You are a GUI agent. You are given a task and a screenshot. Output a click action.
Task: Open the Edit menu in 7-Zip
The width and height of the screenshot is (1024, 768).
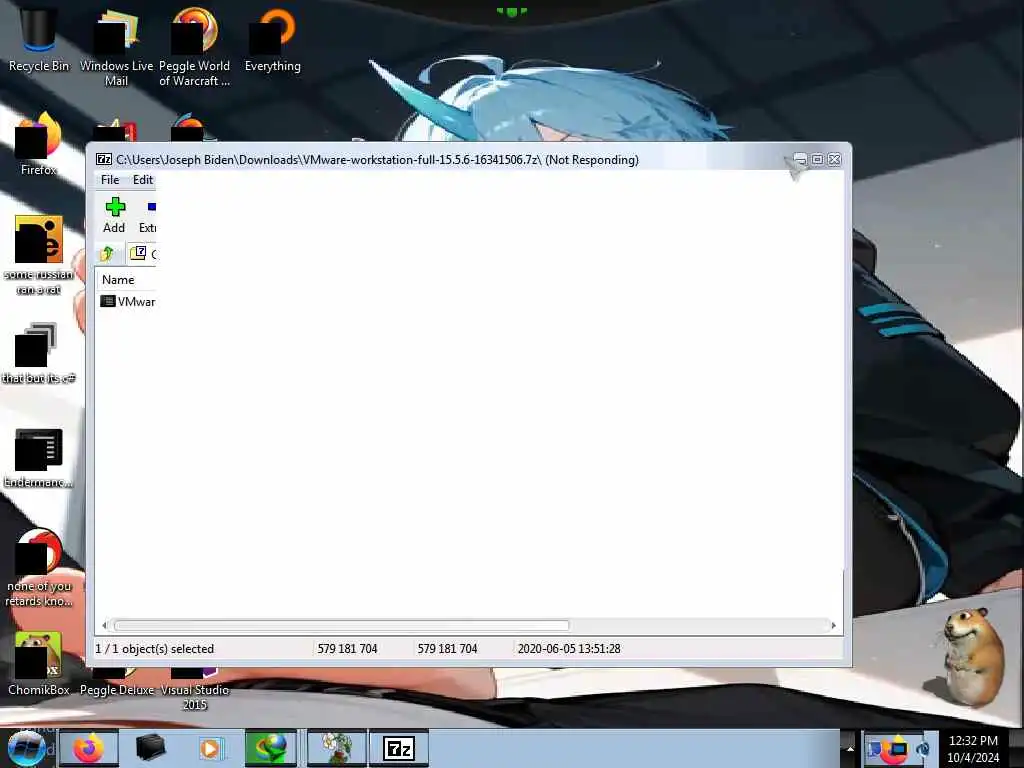pos(142,180)
